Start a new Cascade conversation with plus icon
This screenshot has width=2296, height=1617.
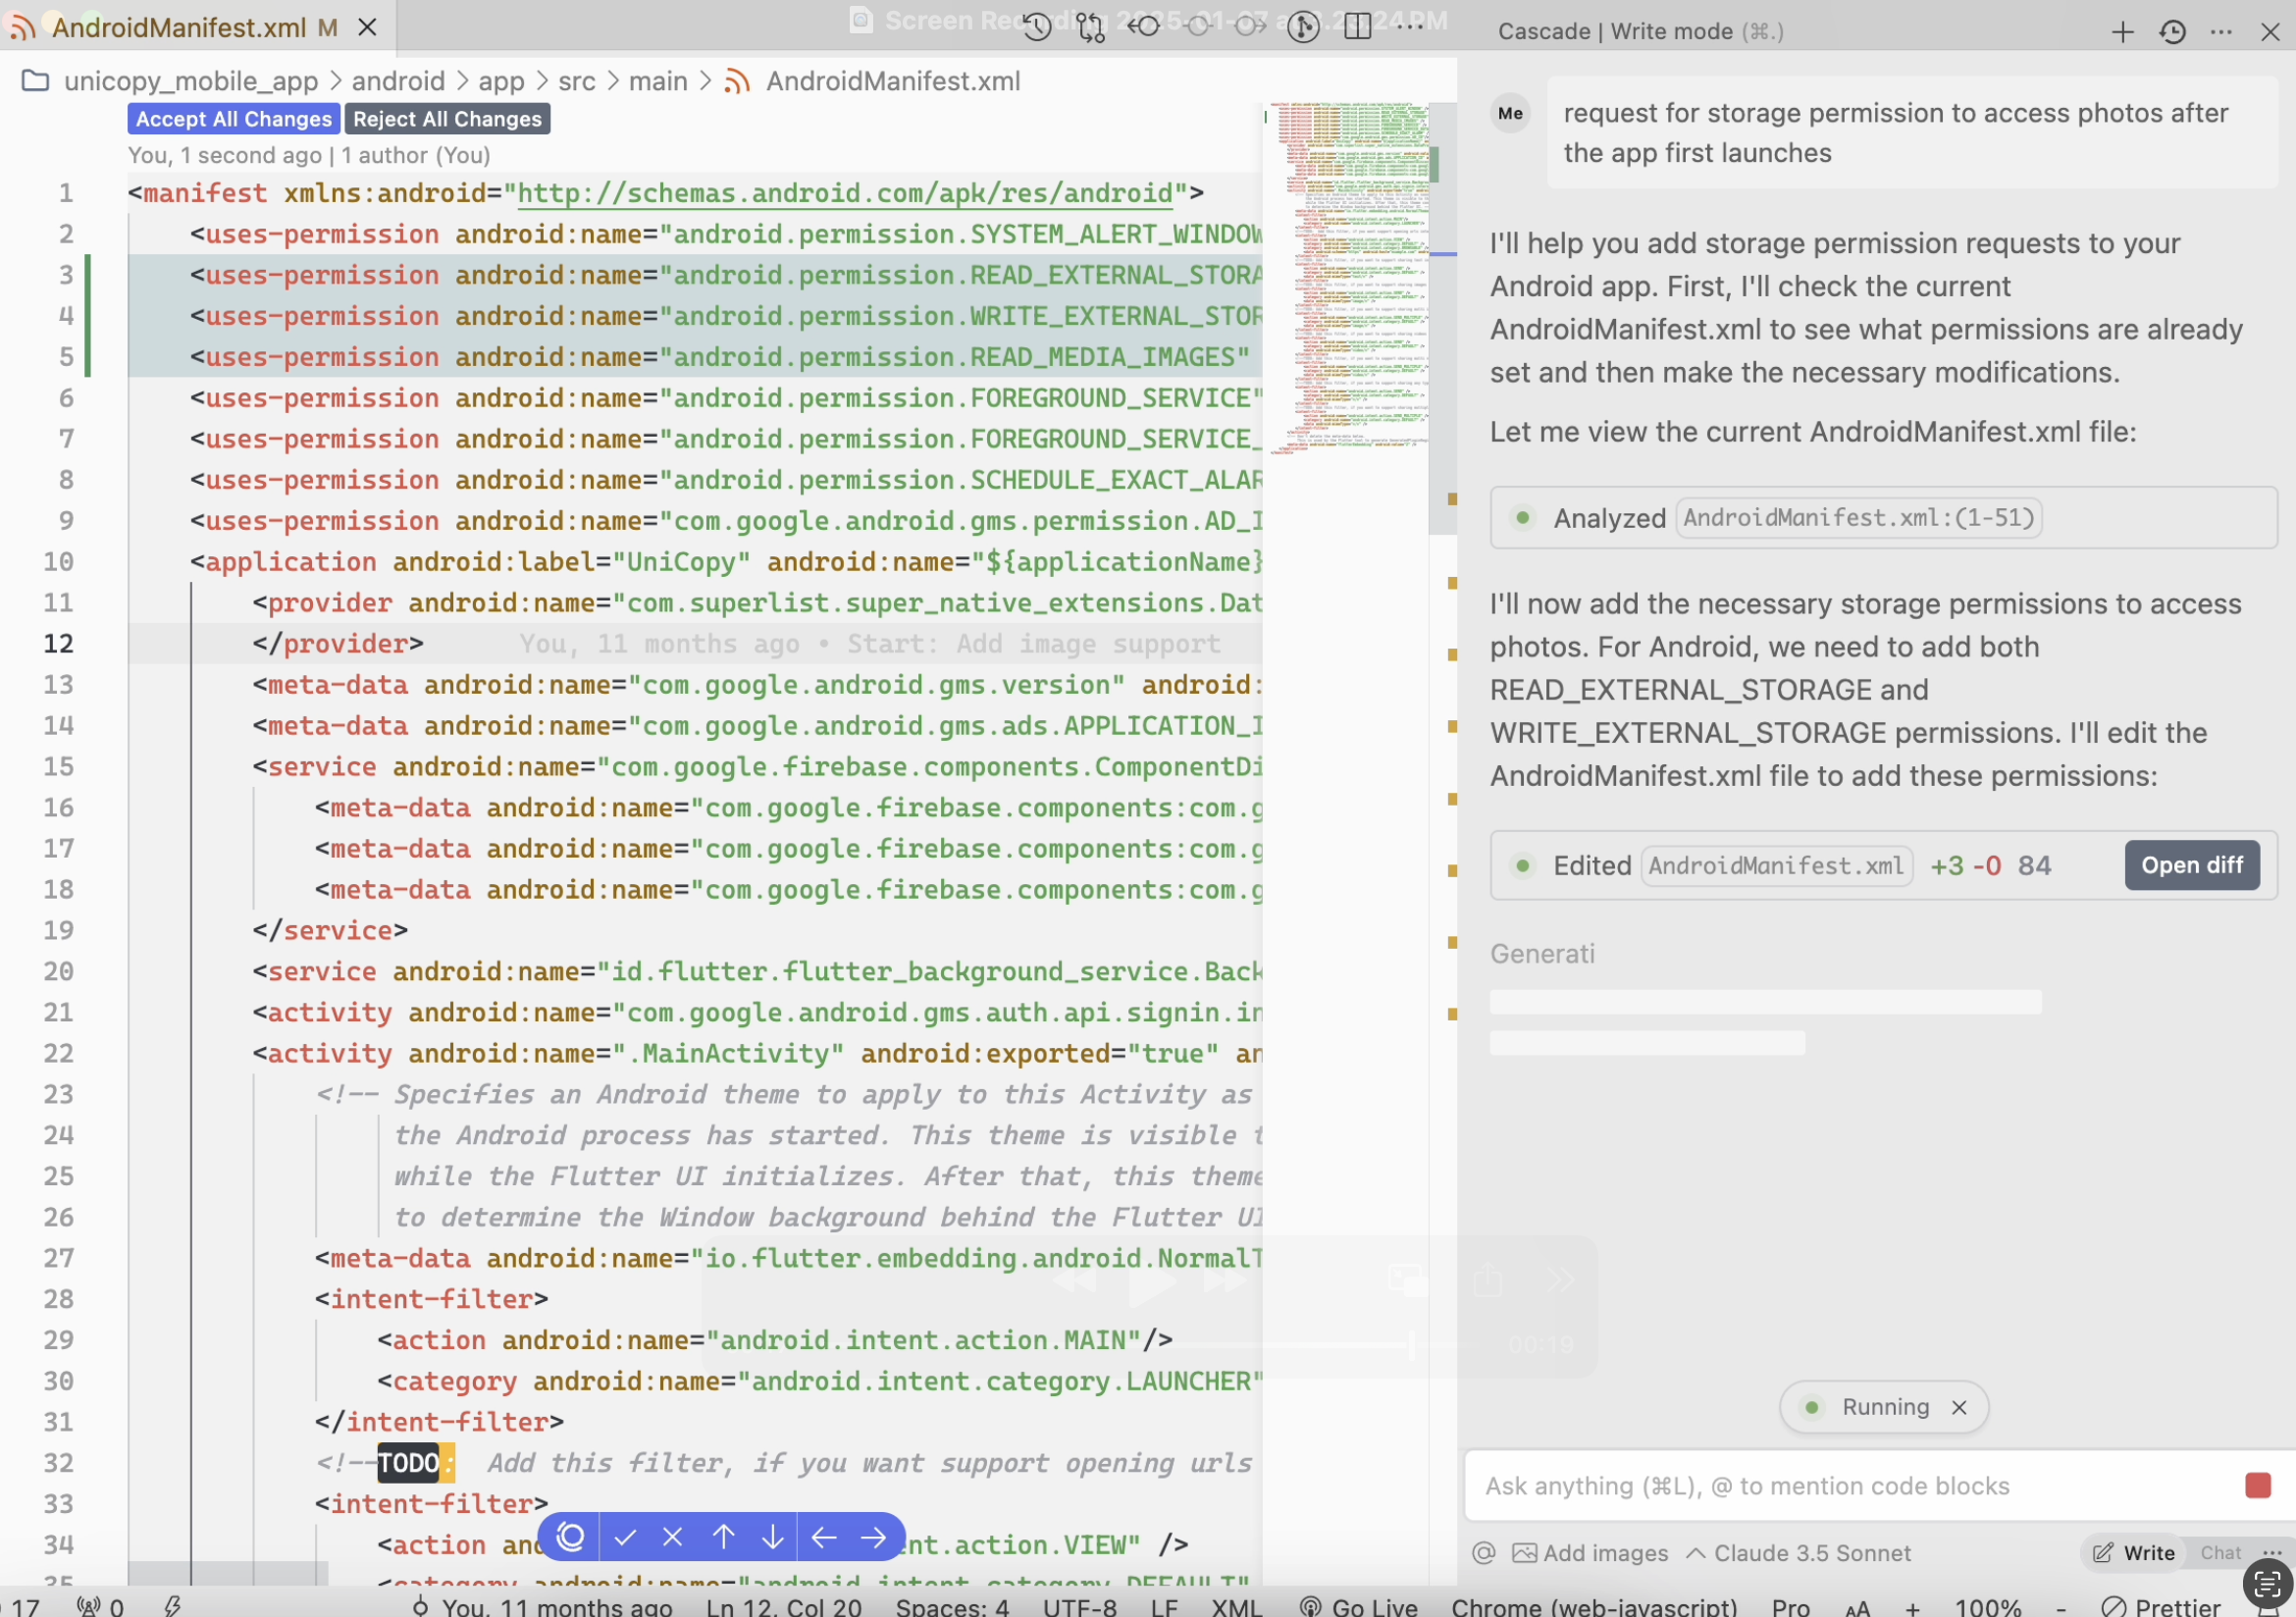[x=2122, y=32]
